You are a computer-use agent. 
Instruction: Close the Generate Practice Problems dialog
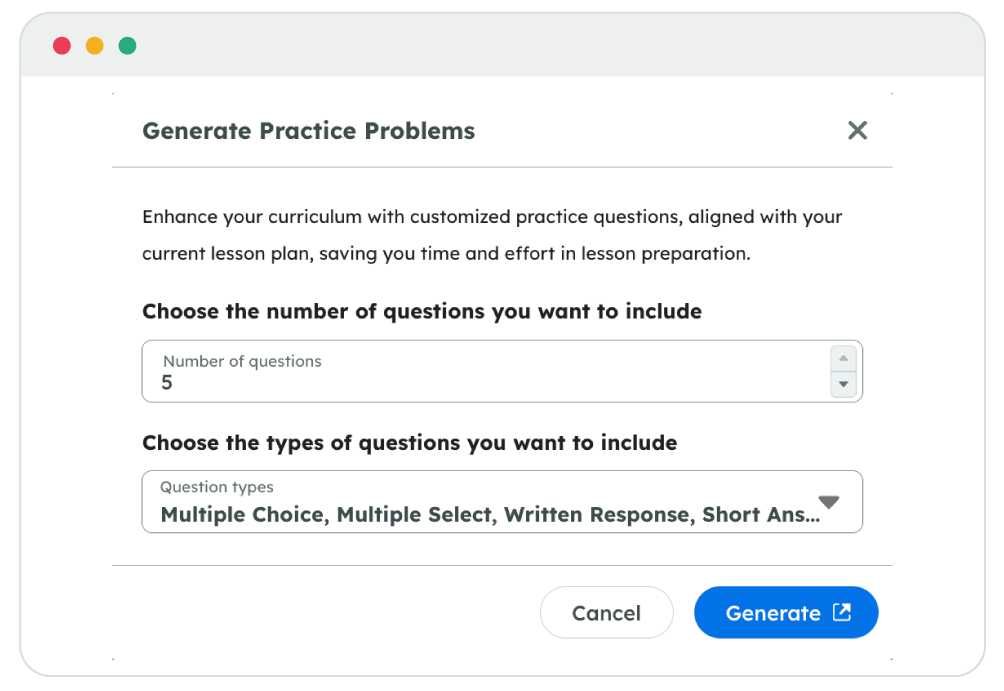tap(857, 130)
